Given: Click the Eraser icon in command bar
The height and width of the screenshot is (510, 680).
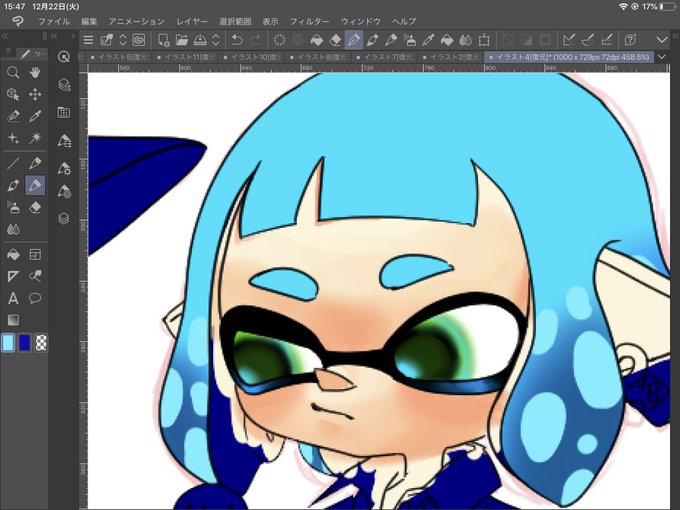Looking at the screenshot, I should (335, 40).
